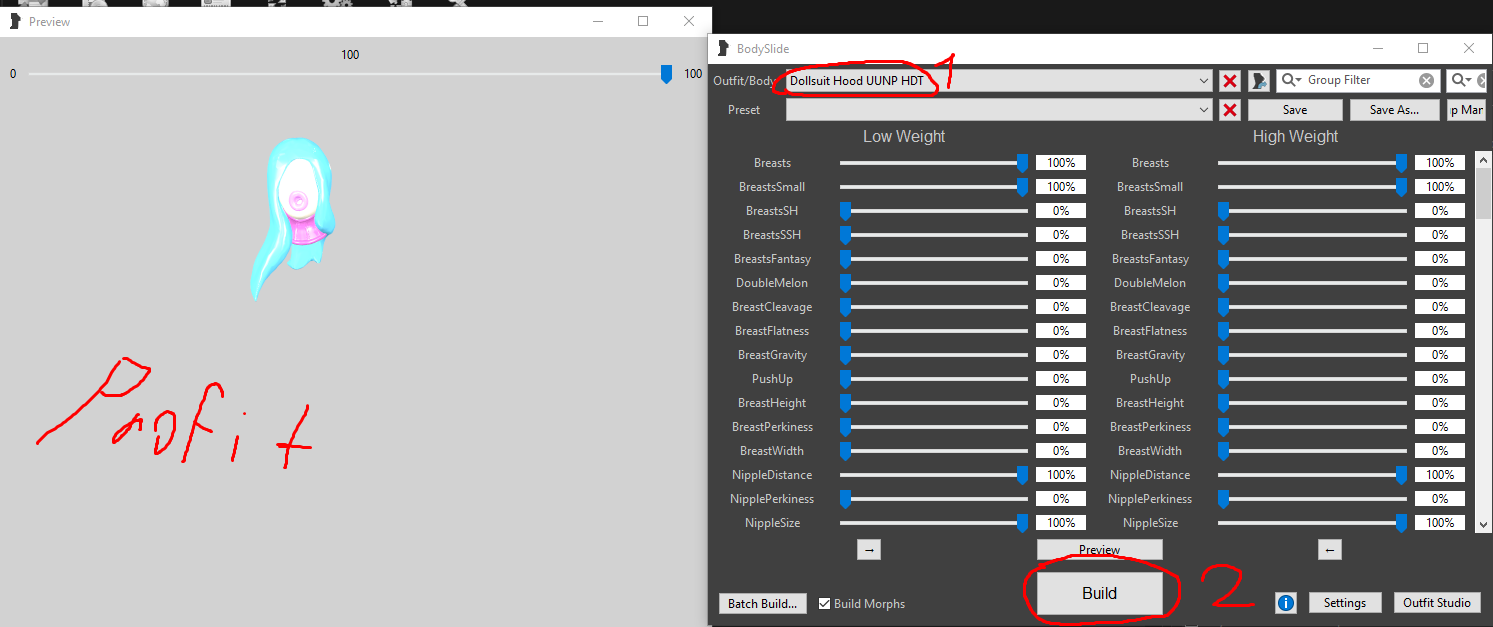Click the BodySlide window title icon

click(723, 48)
